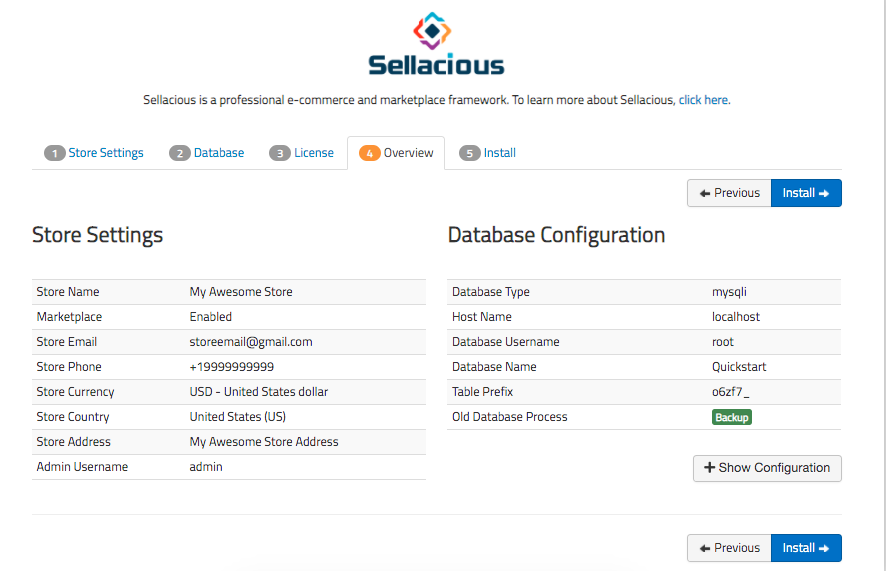The width and height of the screenshot is (886, 571).
Task: Click the phone number '+19999999999'
Action: [232, 367]
